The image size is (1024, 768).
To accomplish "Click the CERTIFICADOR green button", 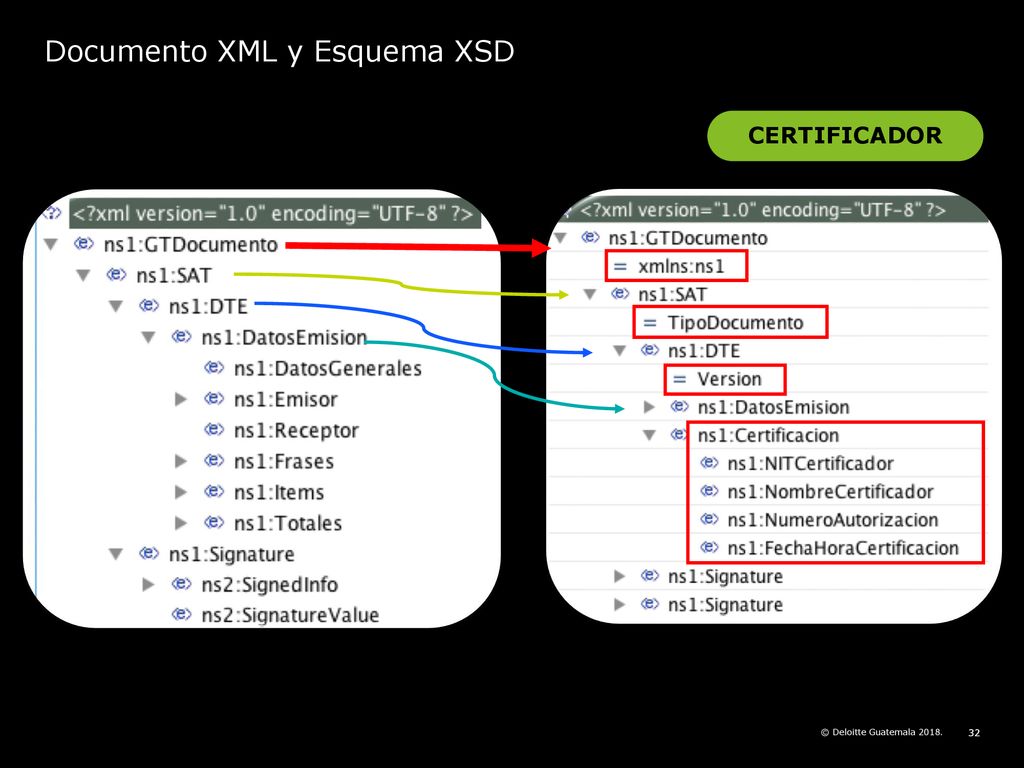I will 845,136.
